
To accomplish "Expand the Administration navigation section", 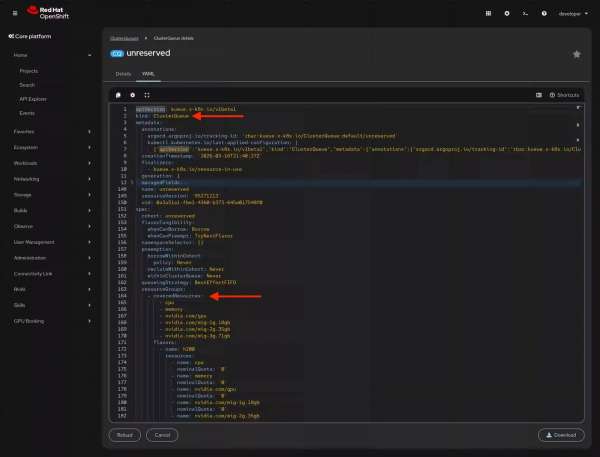I will point(52,258).
